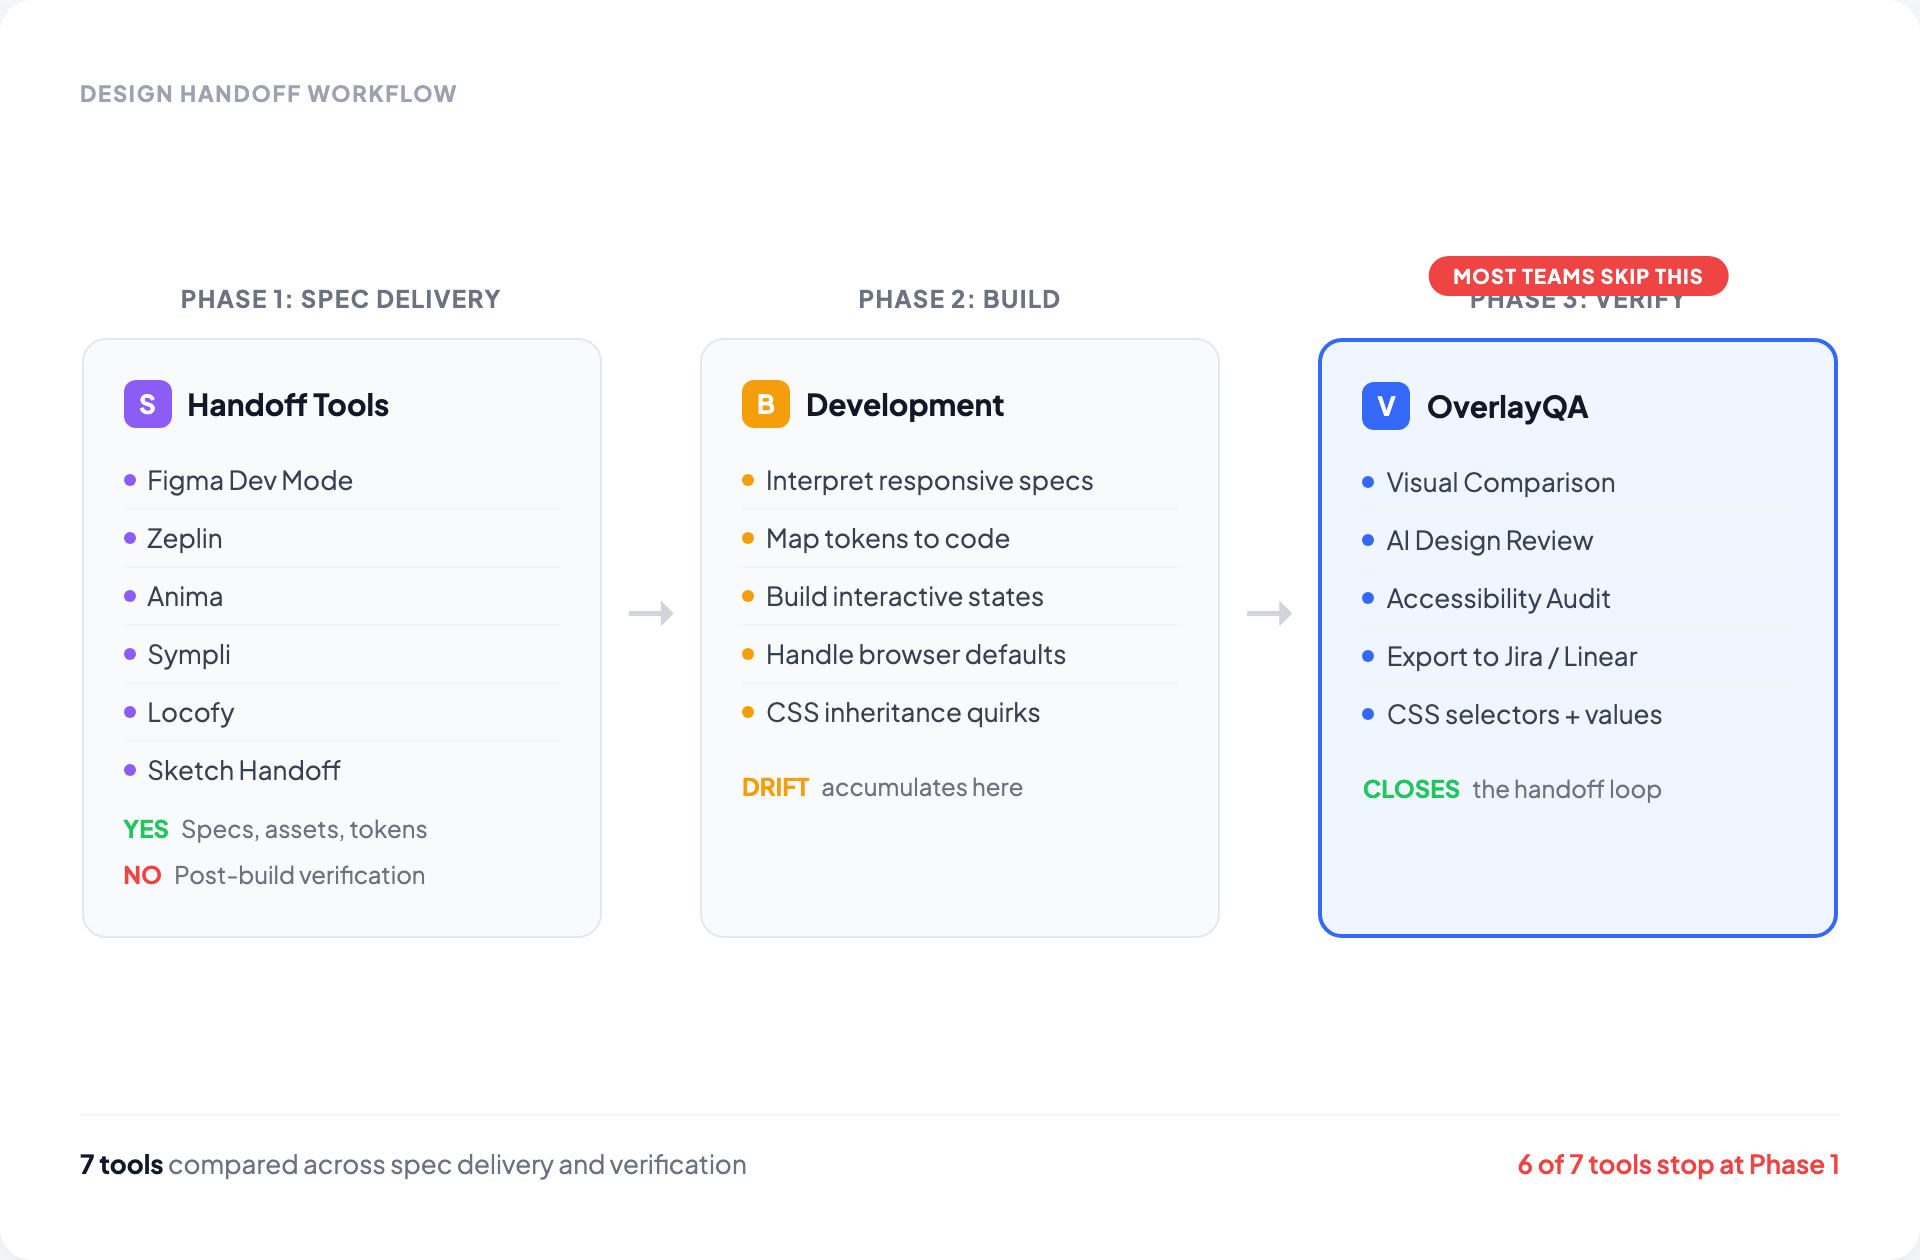Click the purple S icon beside Handoff Tools
The width and height of the screenshot is (1920, 1260).
coord(148,404)
